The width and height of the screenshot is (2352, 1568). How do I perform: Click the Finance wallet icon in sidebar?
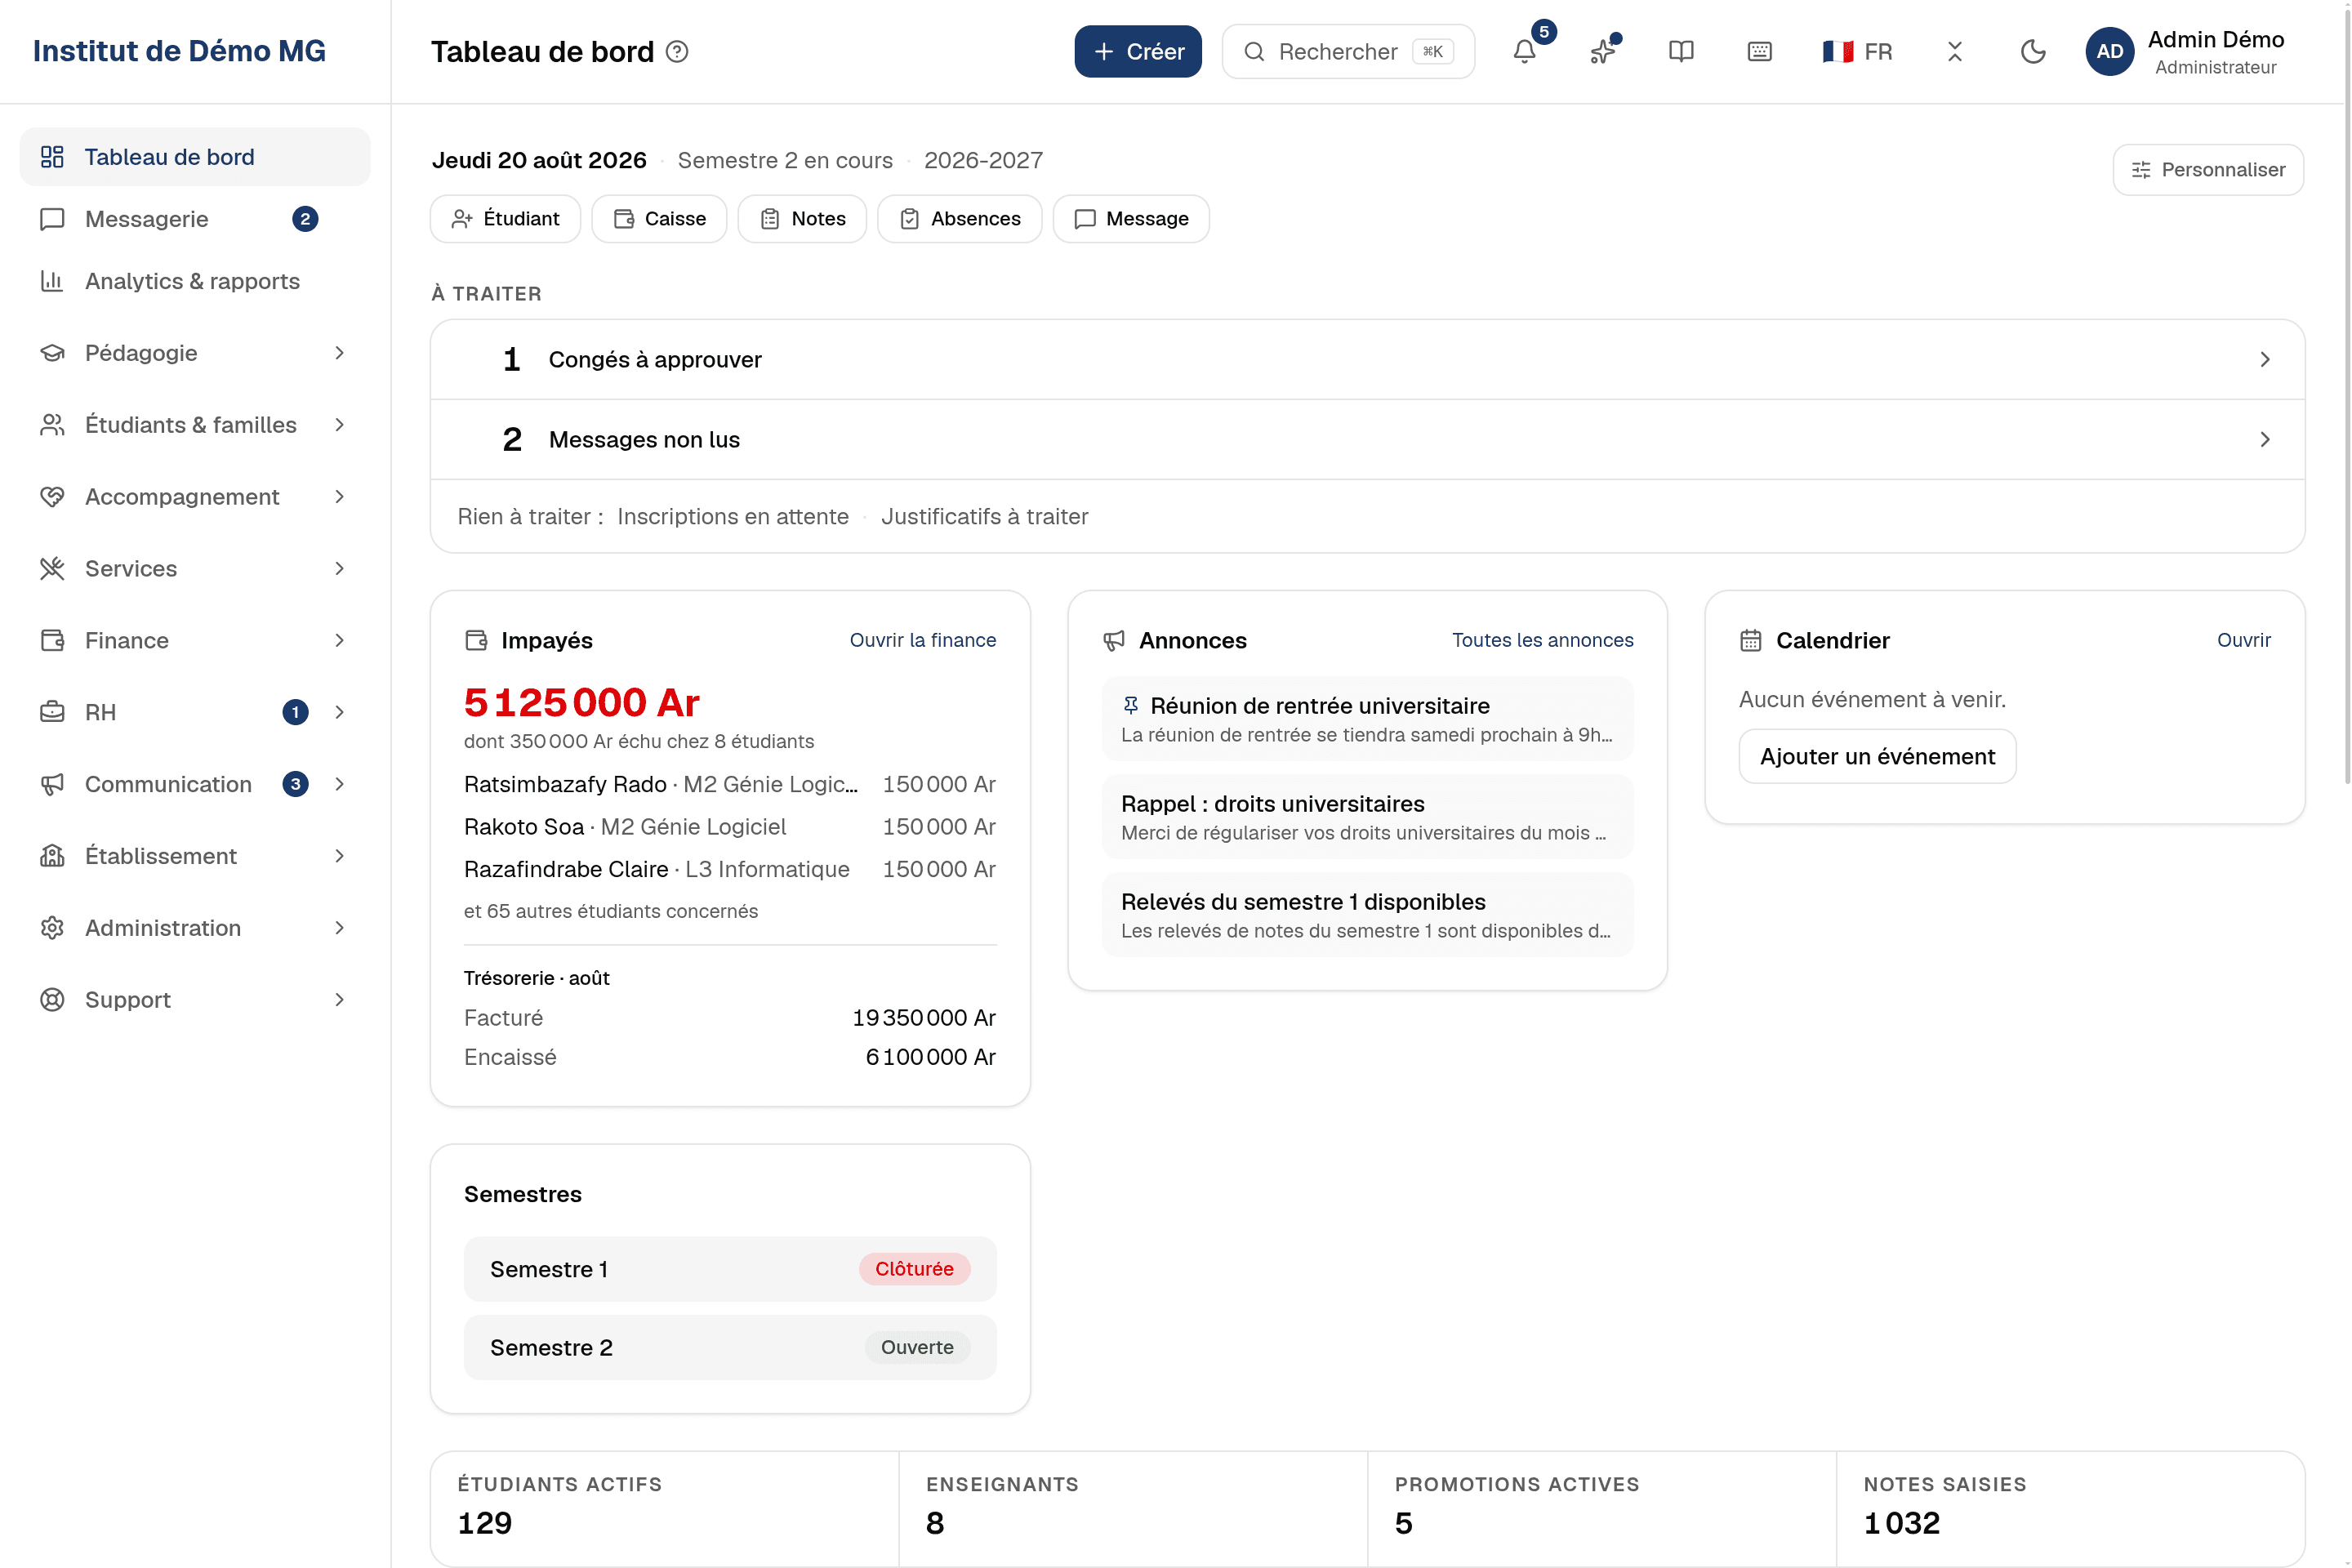tap(52, 641)
